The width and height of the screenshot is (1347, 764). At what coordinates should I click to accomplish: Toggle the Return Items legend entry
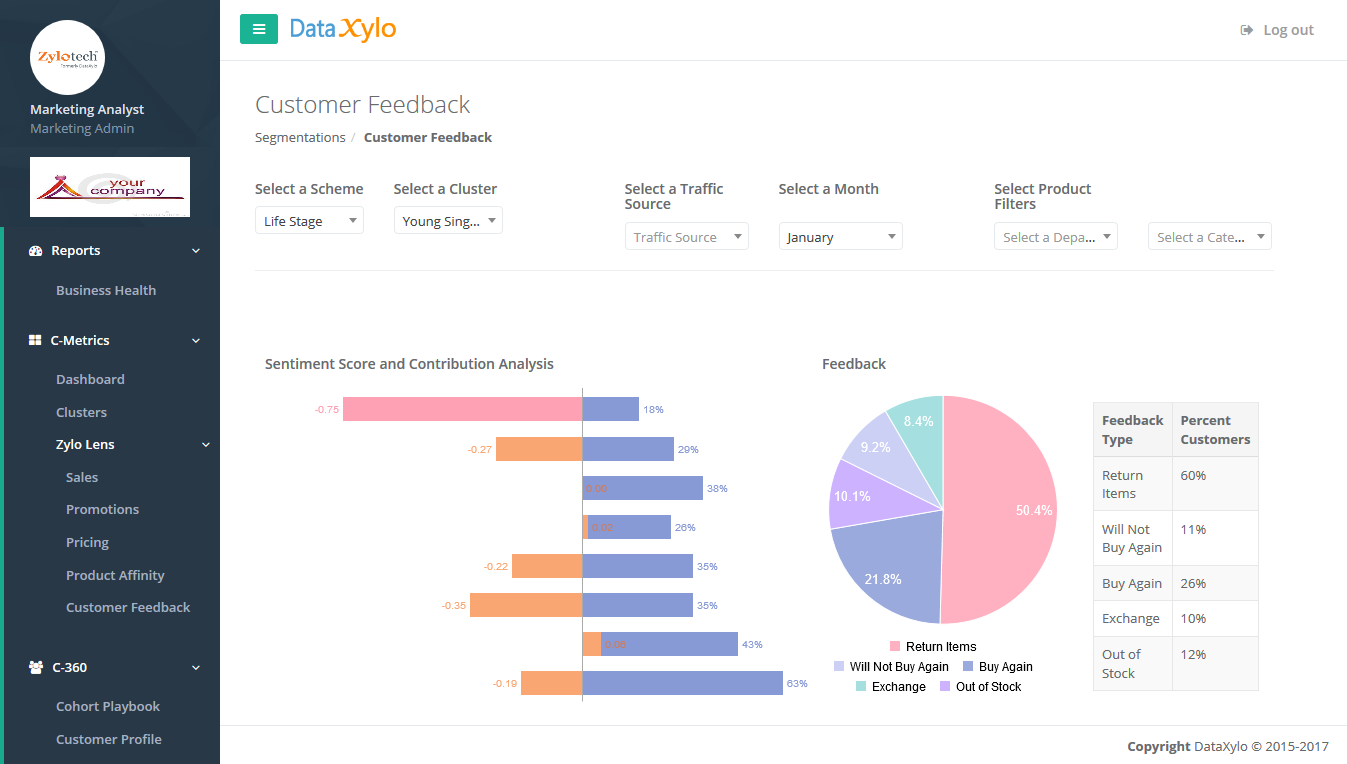[932, 647]
